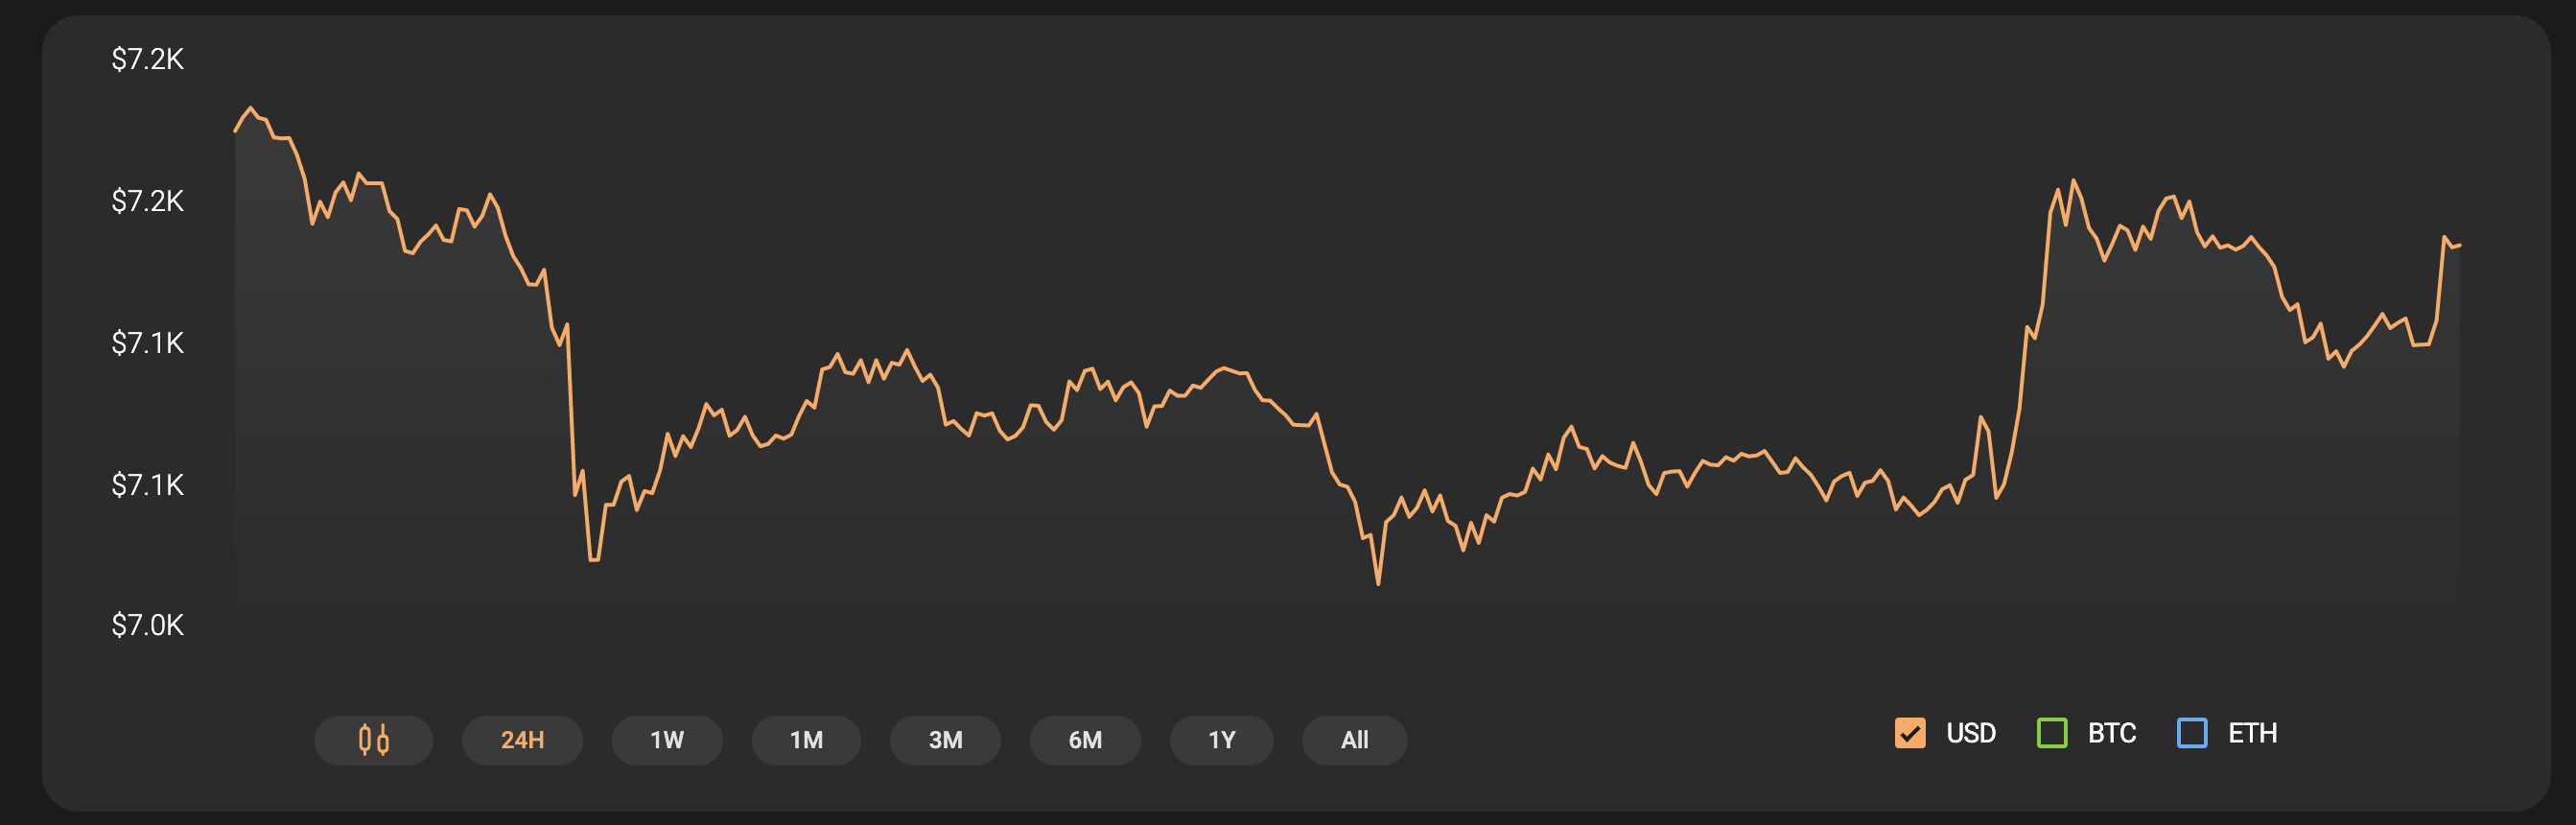Switch chart to 6M range
This screenshot has width=2576, height=825.
(1085, 740)
